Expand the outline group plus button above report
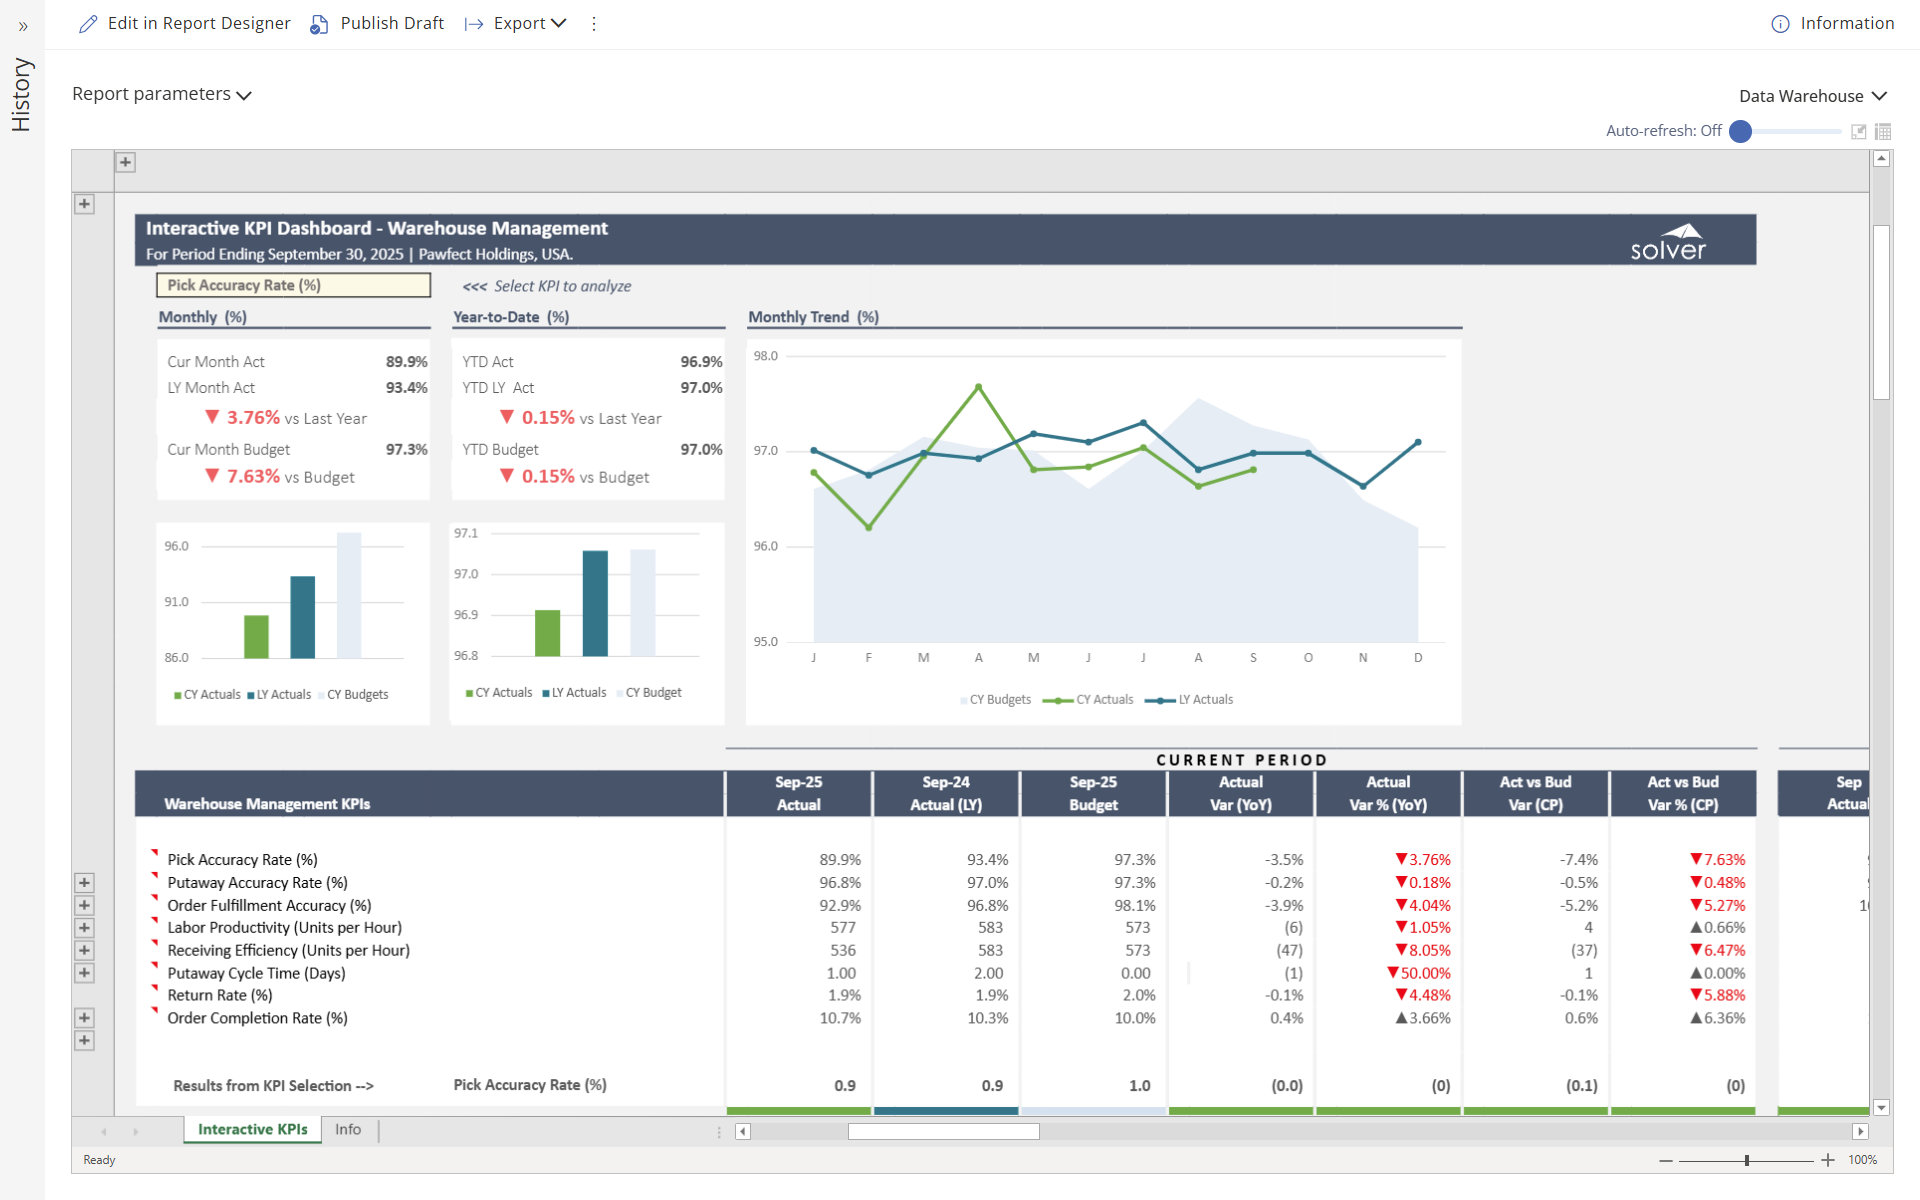This screenshot has width=1920, height=1200. coord(125,161)
